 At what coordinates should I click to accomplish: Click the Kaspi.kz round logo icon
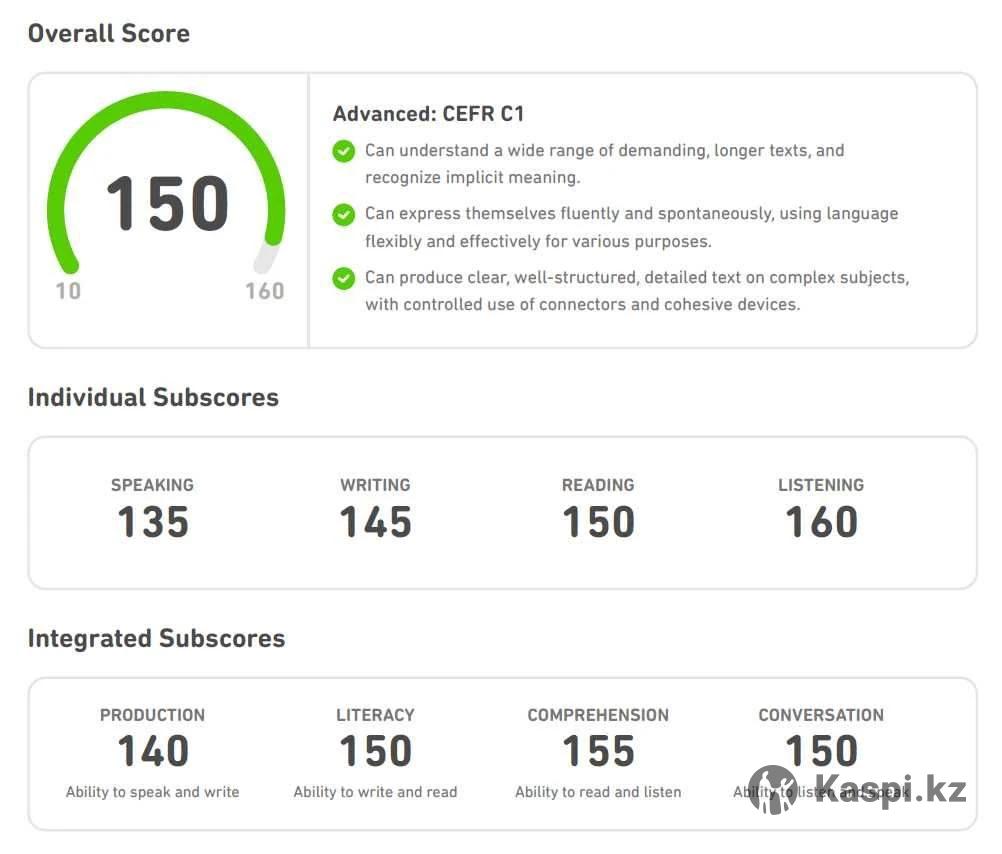point(773,789)
